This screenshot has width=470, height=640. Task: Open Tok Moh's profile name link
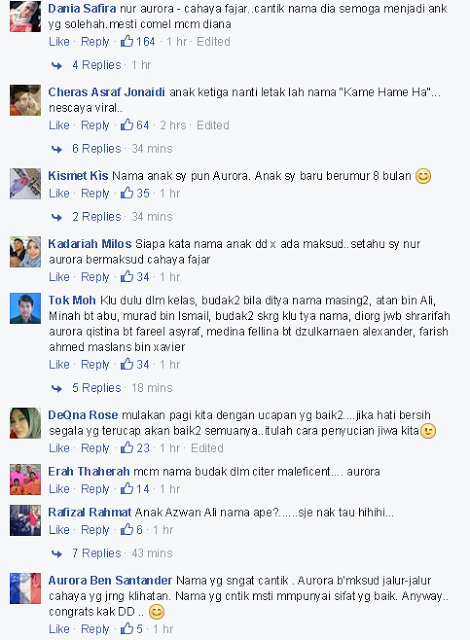pos(72,300)
